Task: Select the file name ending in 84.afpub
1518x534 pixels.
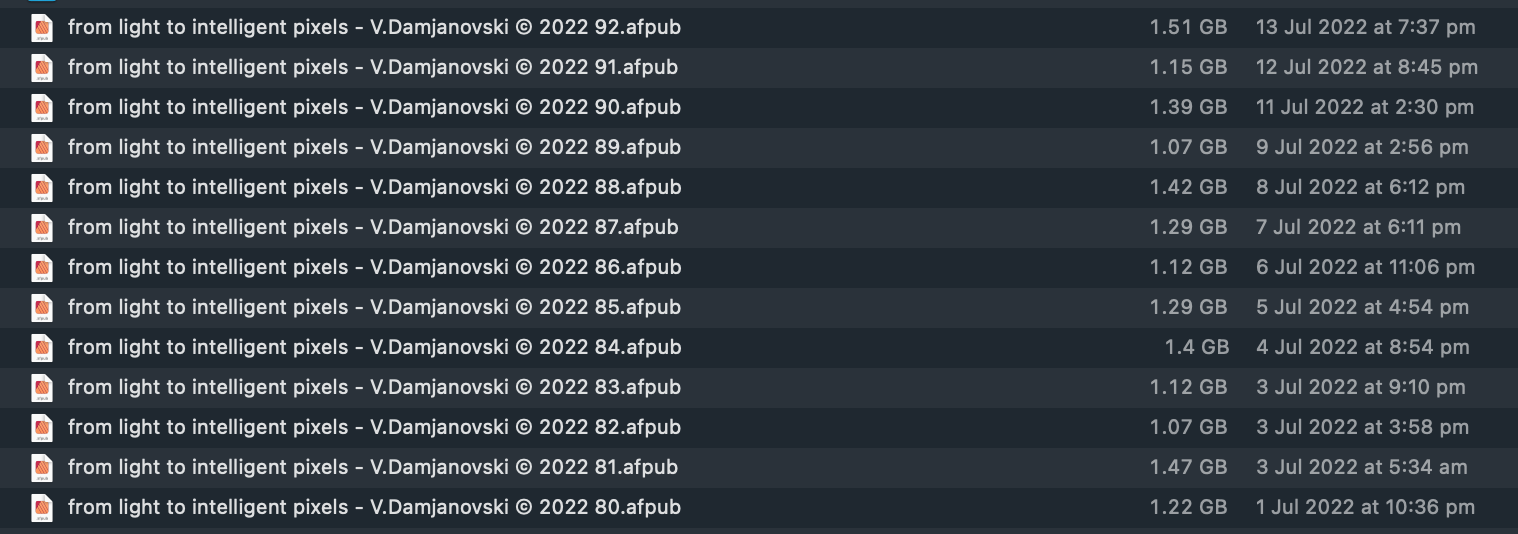Action: (x=374, y=347)
